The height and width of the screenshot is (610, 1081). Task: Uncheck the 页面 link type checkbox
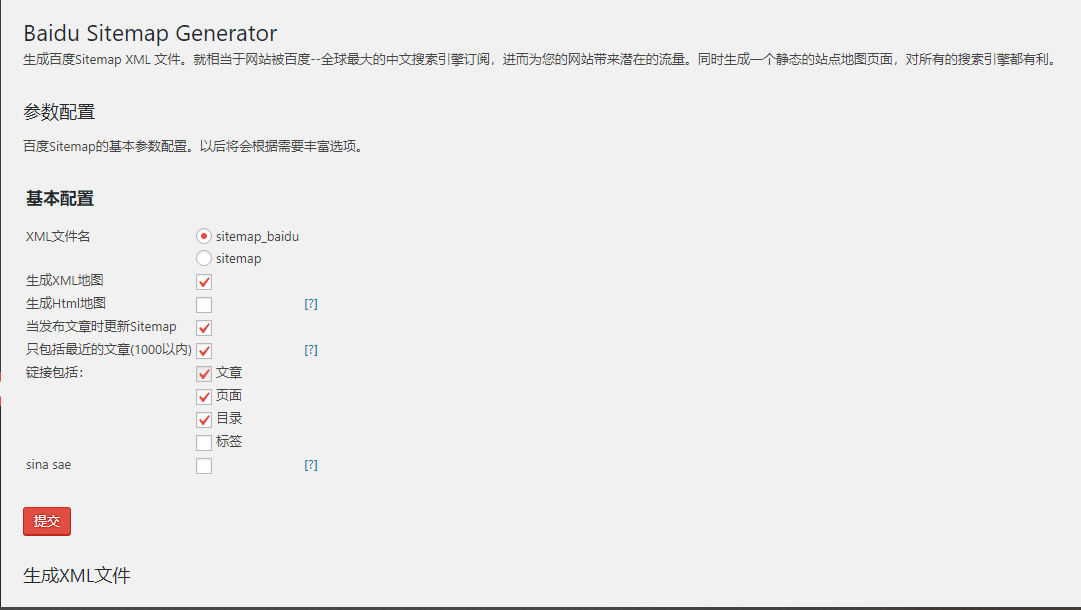tap(204, 396)
